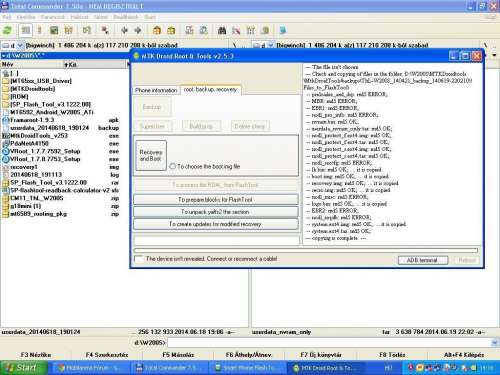Sort the file list by the Név column header
The height and width of the screenshot is (375, 500).
coord(32,64)
